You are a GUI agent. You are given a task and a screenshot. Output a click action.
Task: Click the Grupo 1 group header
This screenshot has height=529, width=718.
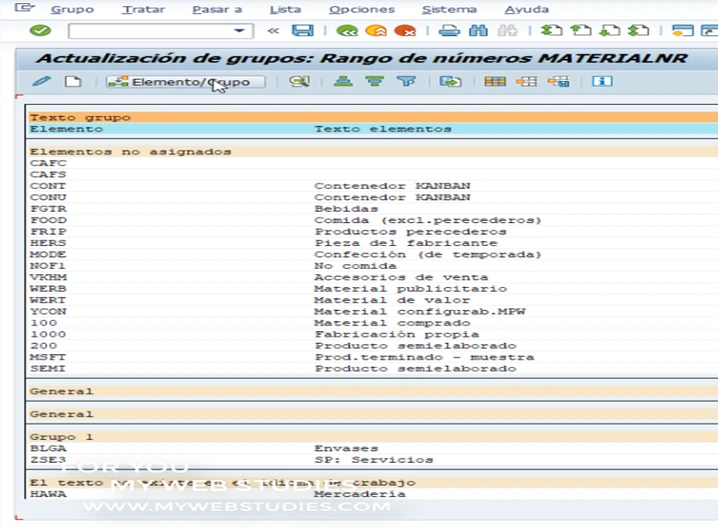click(373, 437)
